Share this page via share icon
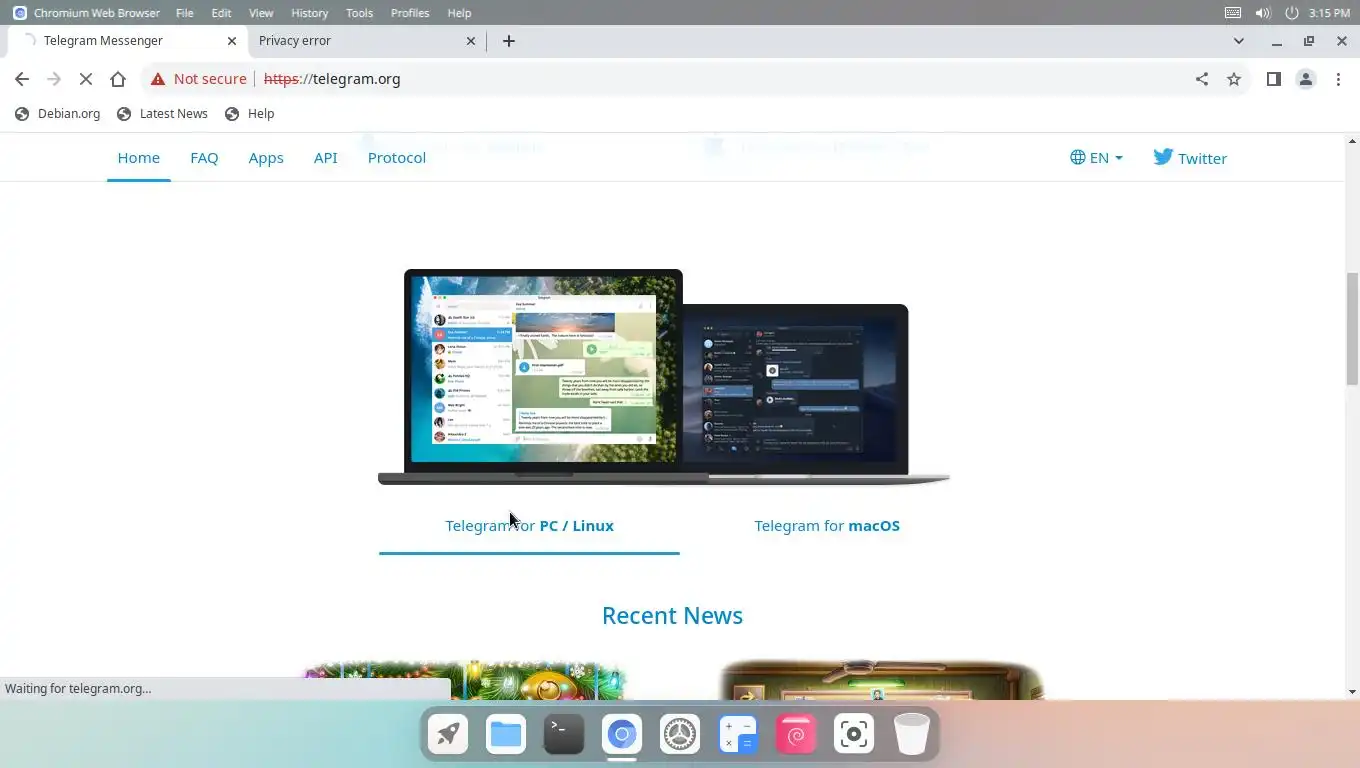This screenshot has width=1360, height=768. tap(1202, 79)
